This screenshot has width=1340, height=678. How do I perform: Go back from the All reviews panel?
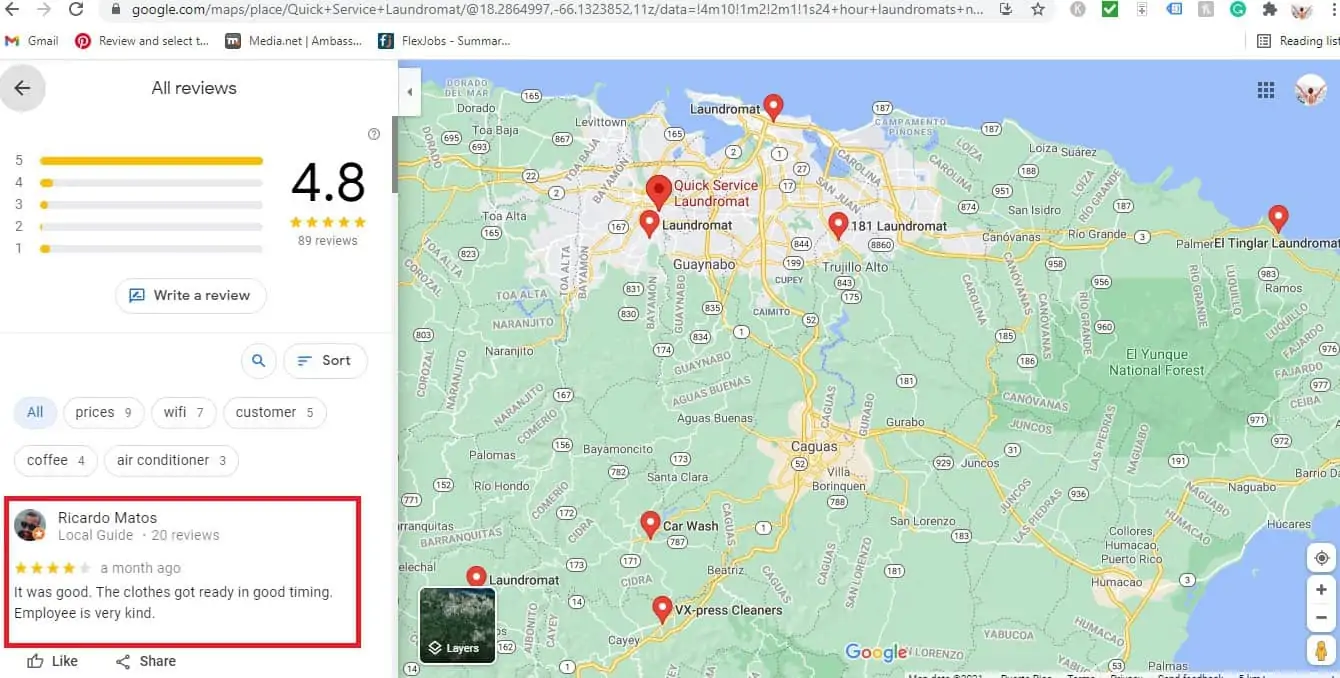point(22,88)
